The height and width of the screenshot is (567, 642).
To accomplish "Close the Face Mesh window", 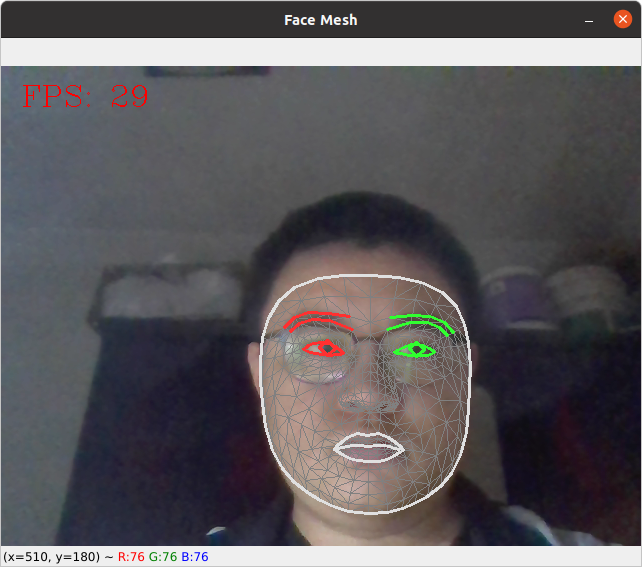I will [x=622, y=19].
